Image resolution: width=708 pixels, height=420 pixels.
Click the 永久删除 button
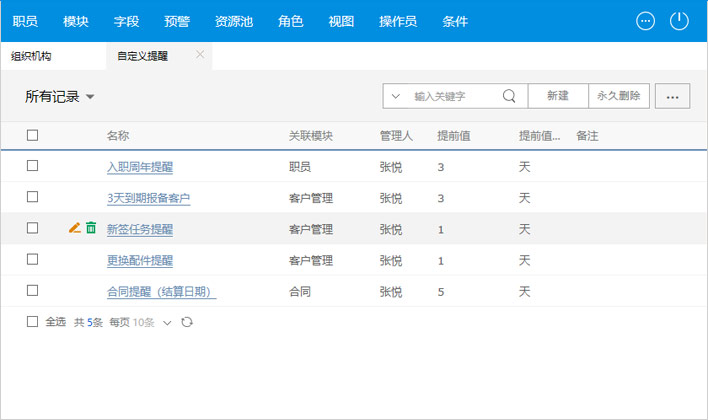[x=618, y=96]
